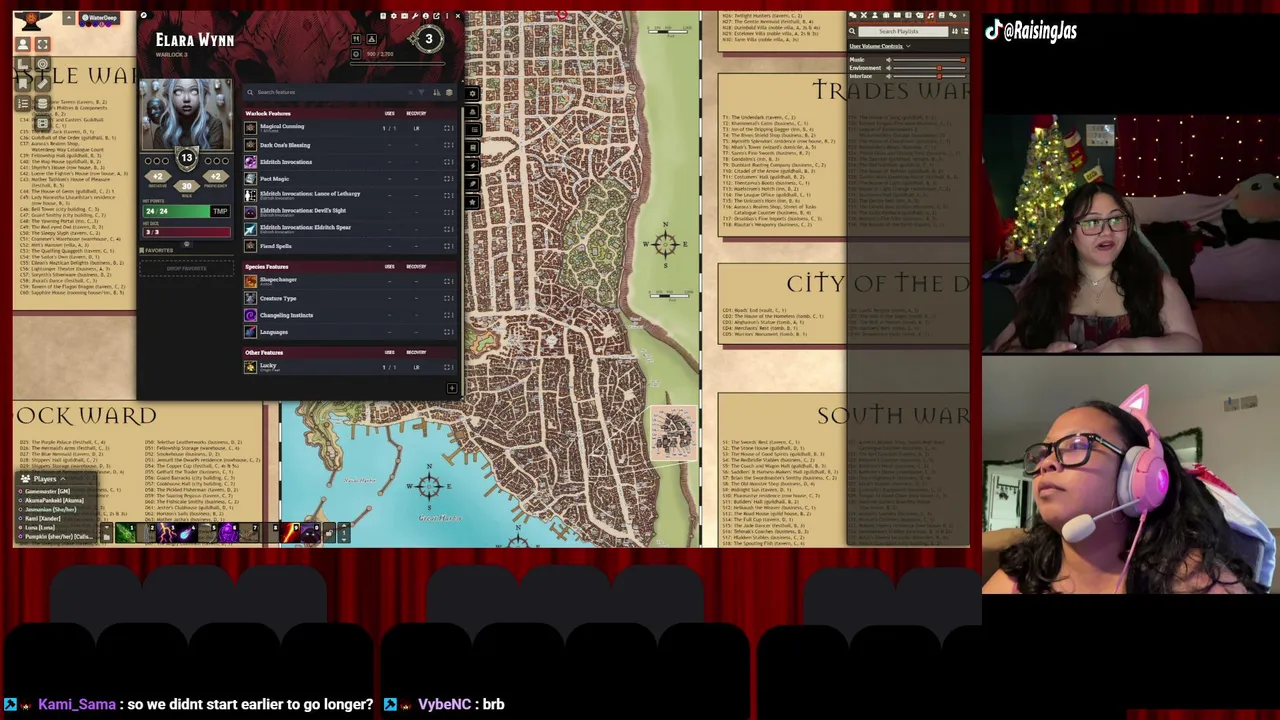Select the ruler measure tool
This screenshot has width=1280, height=720.
point(43,84)
